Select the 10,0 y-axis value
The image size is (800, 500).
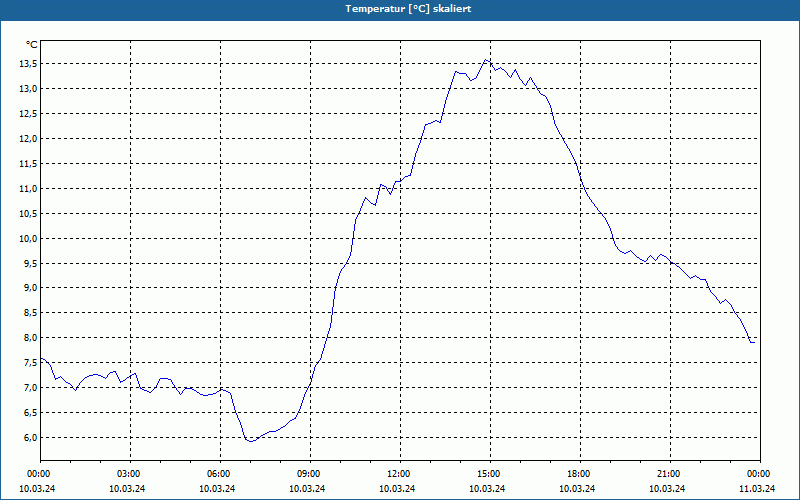(29, 239)
